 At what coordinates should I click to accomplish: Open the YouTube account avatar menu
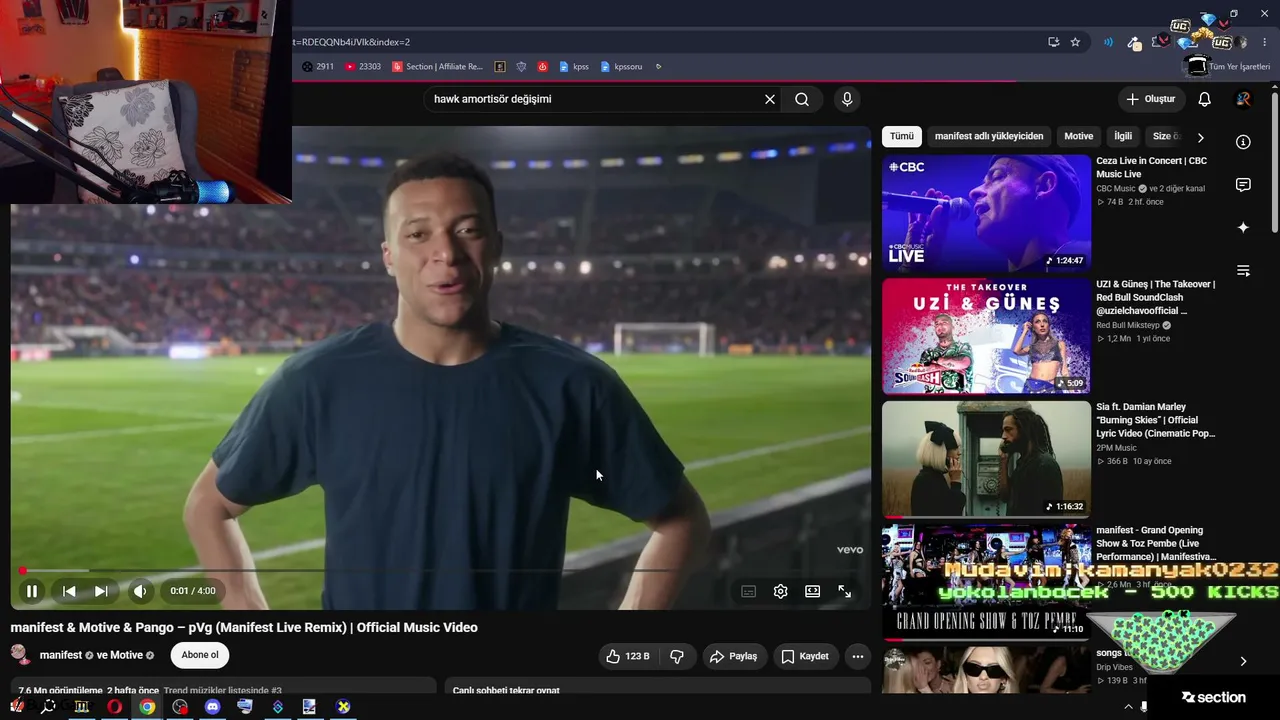1243,99
